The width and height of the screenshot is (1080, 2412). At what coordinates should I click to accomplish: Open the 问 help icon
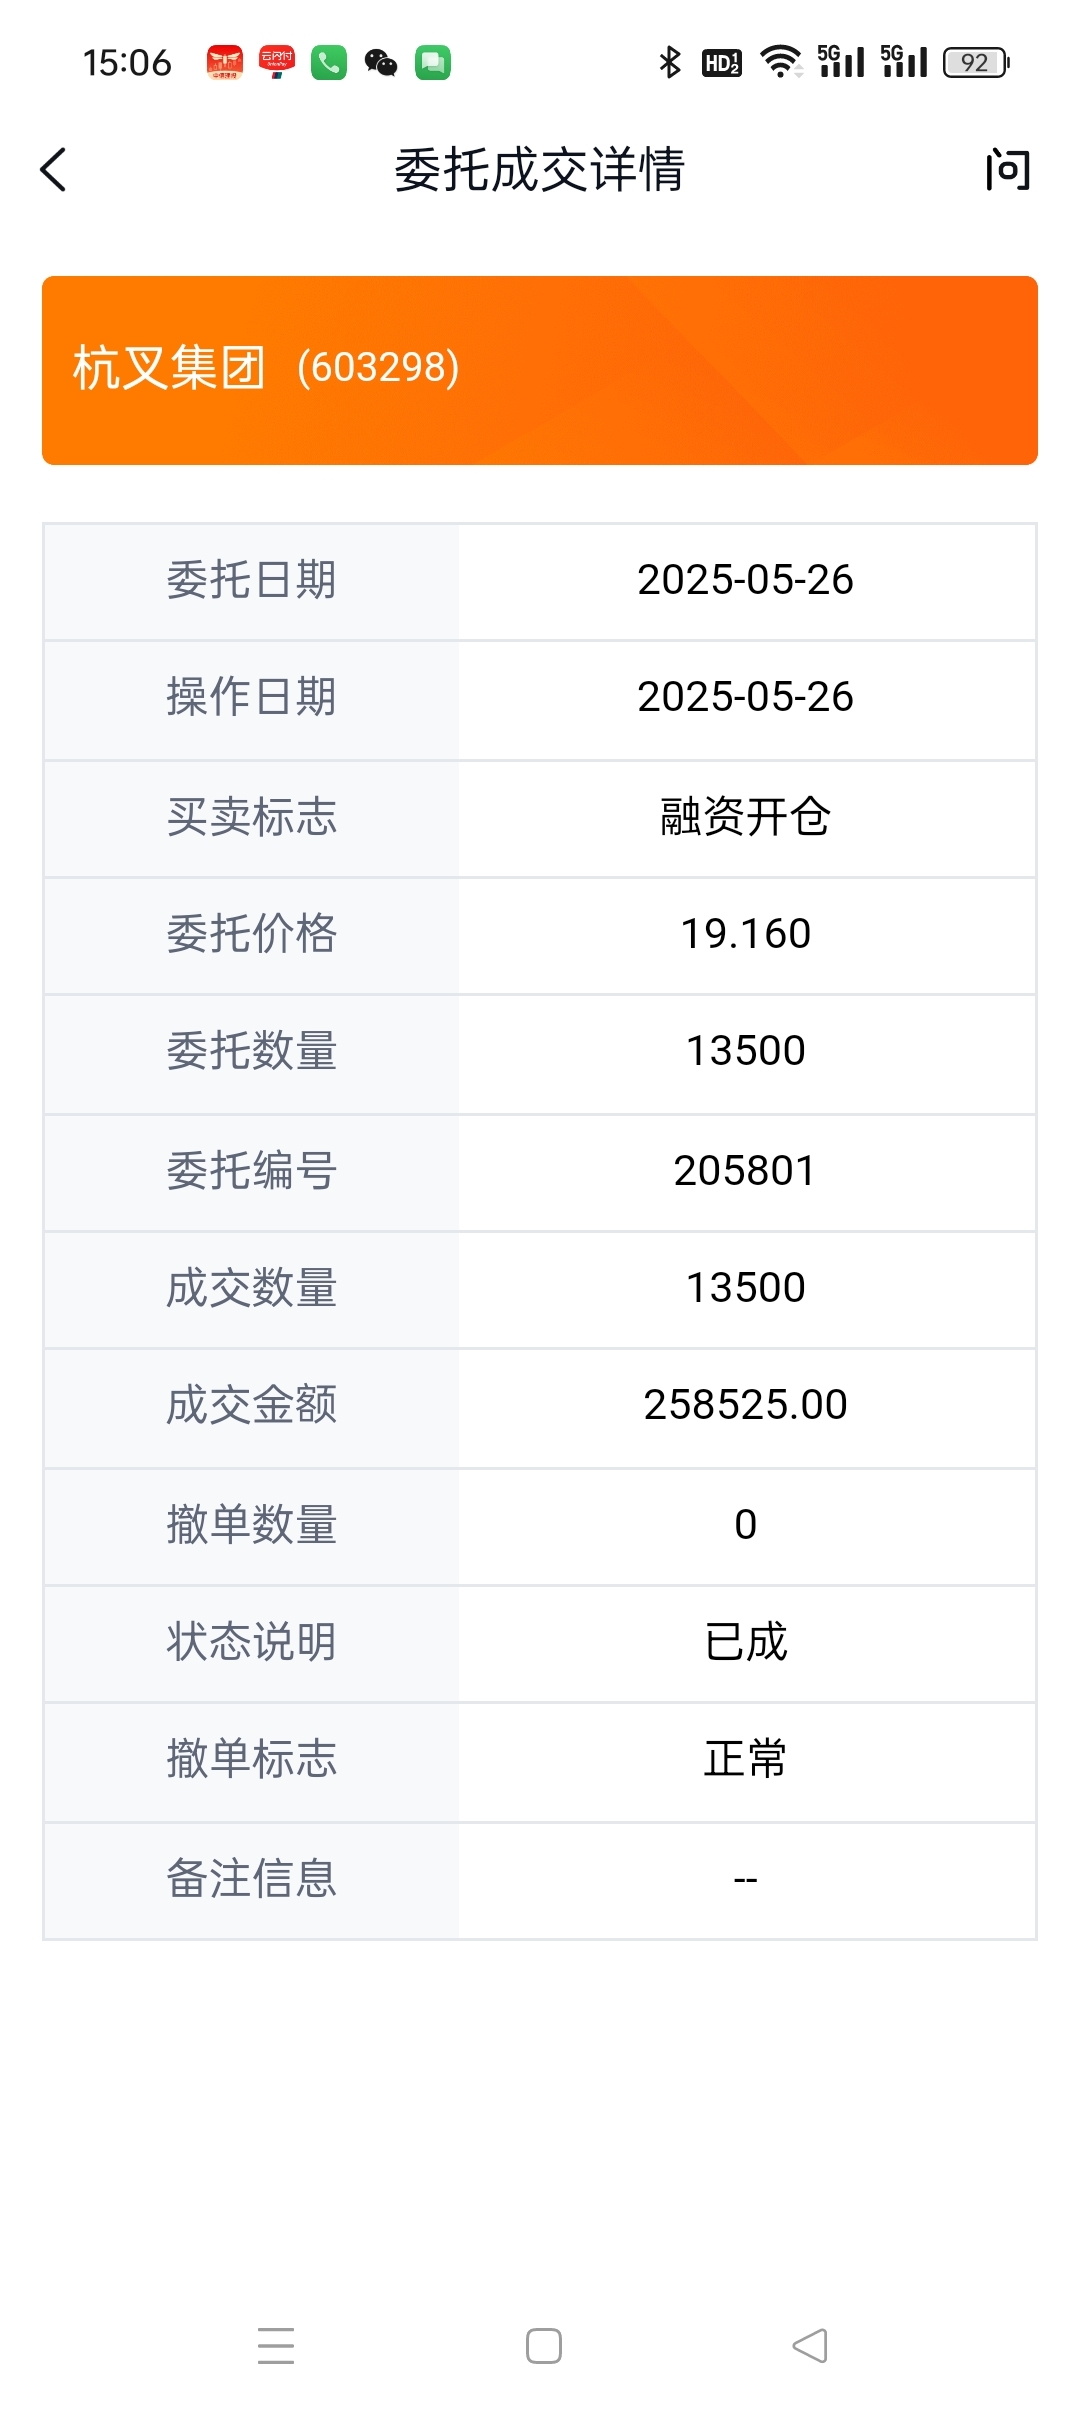1007,169
